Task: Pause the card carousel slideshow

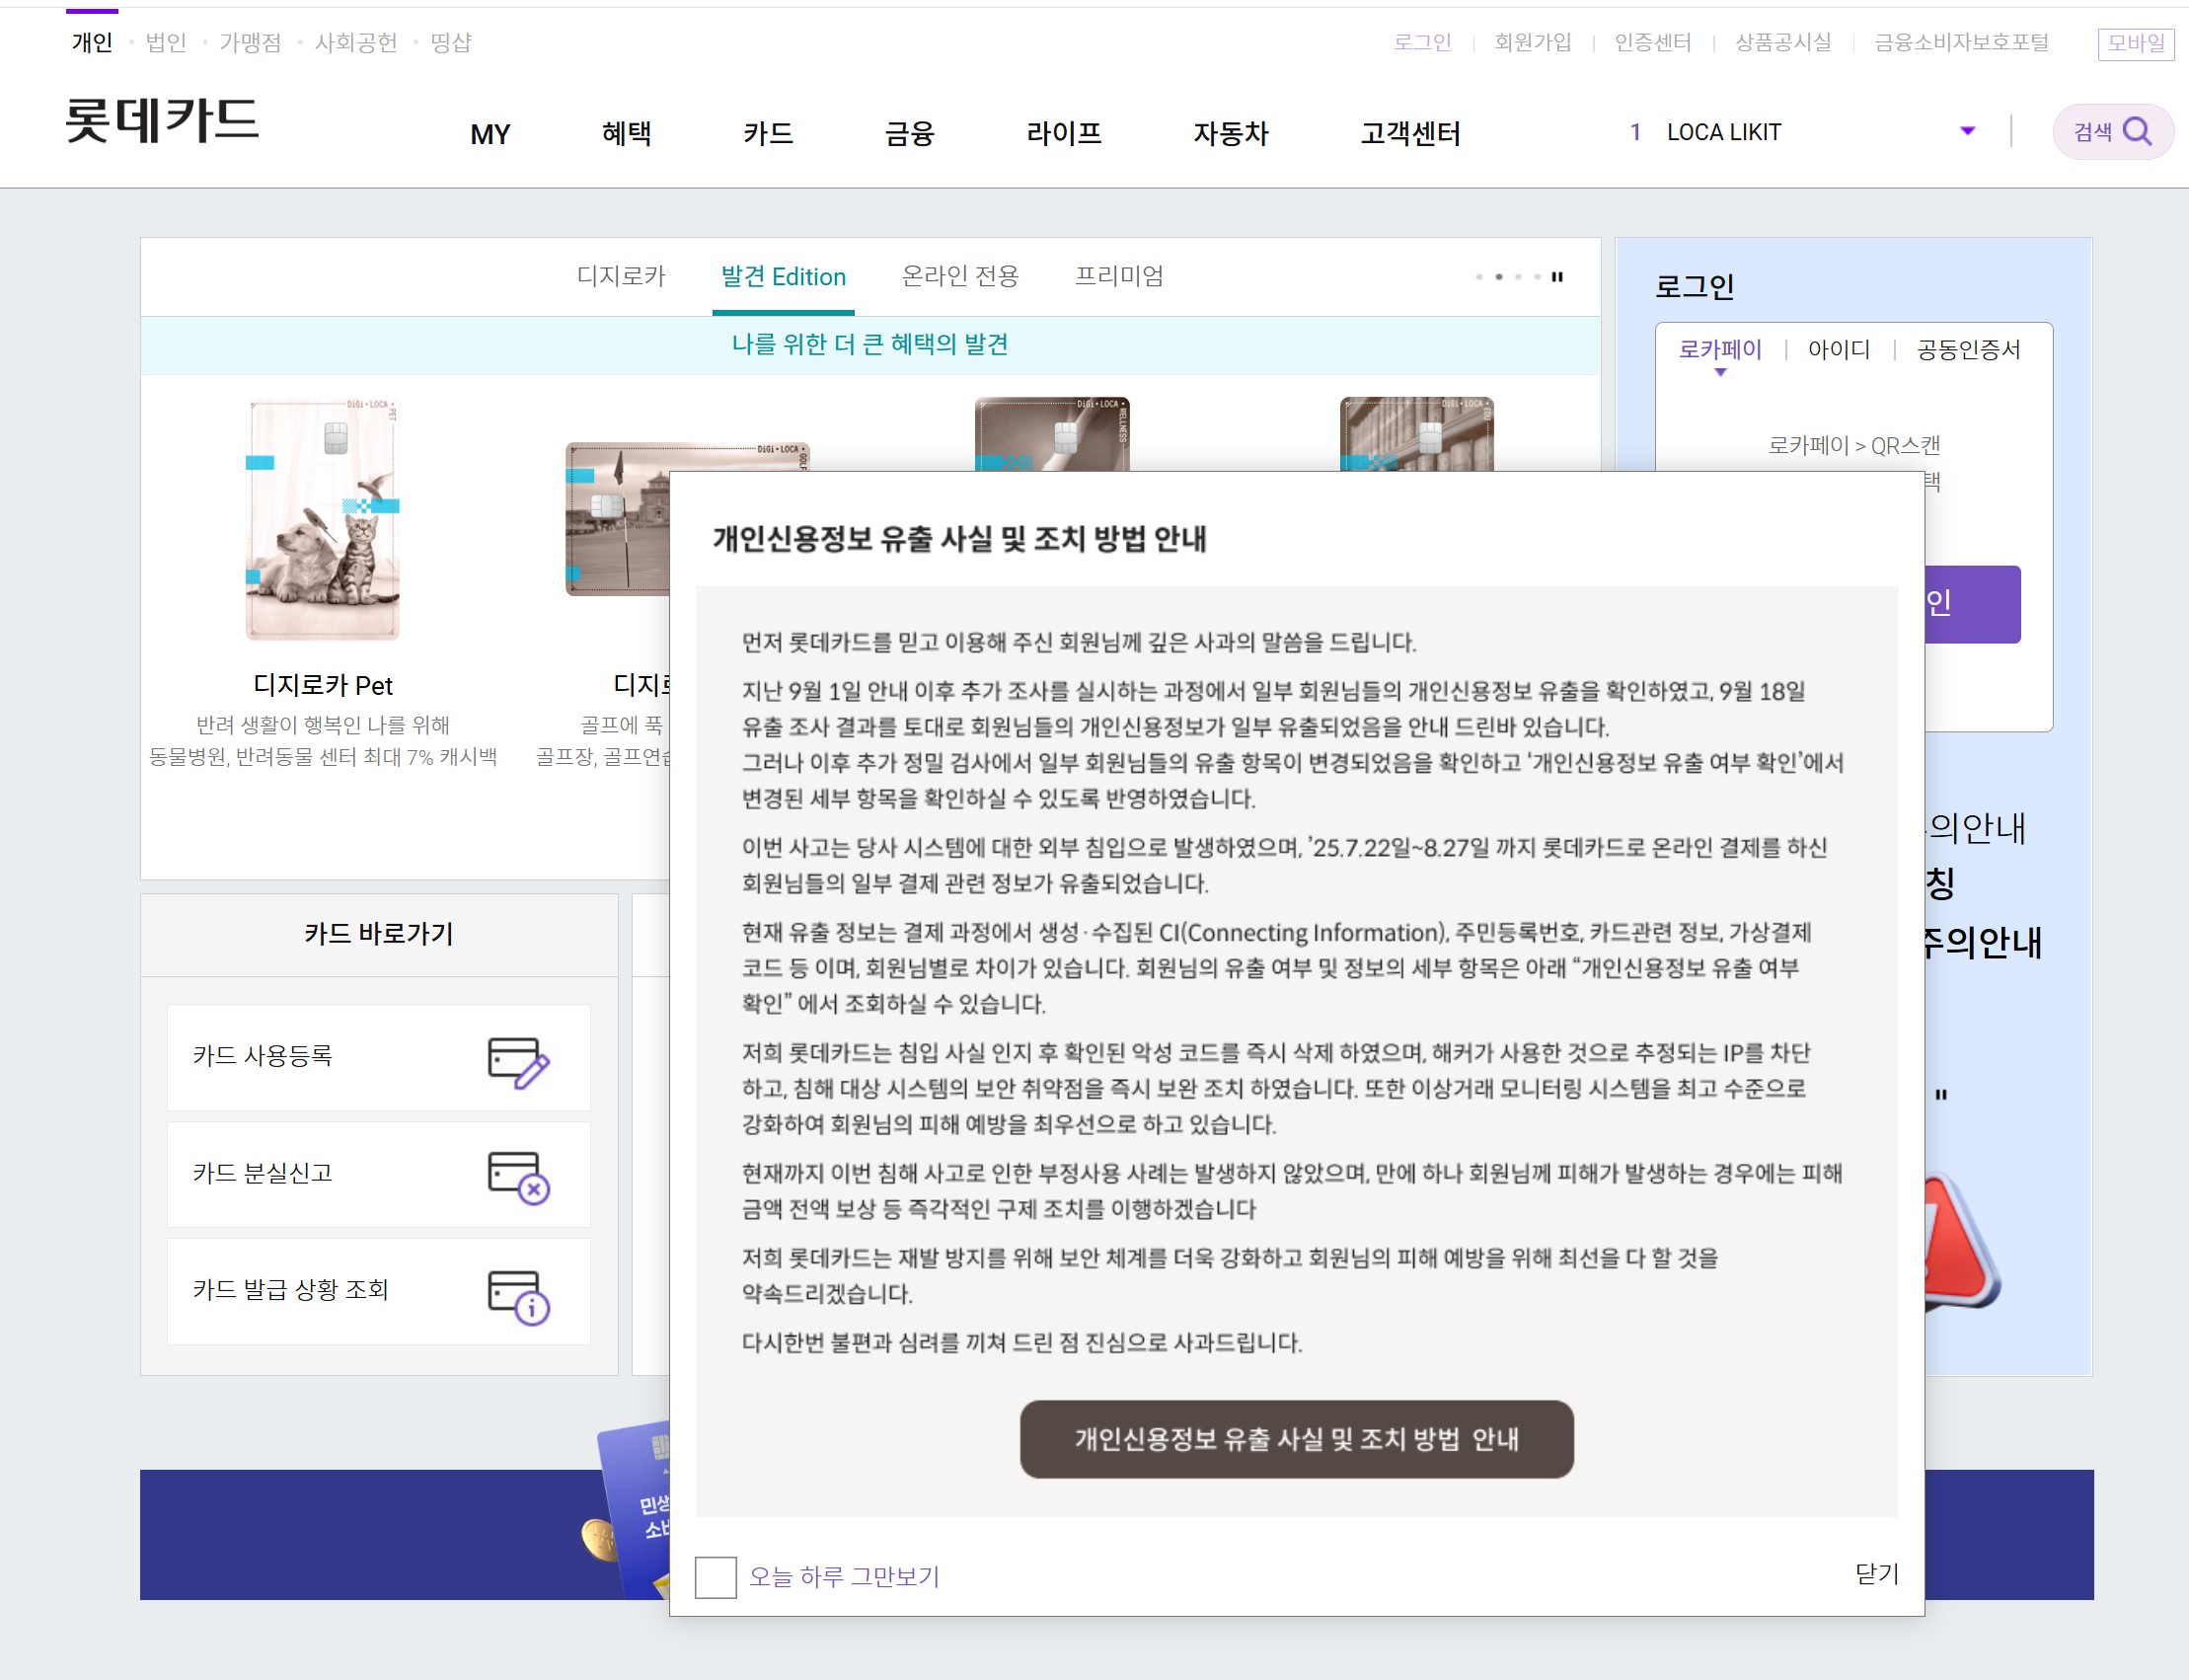Action: point(1557,277)
